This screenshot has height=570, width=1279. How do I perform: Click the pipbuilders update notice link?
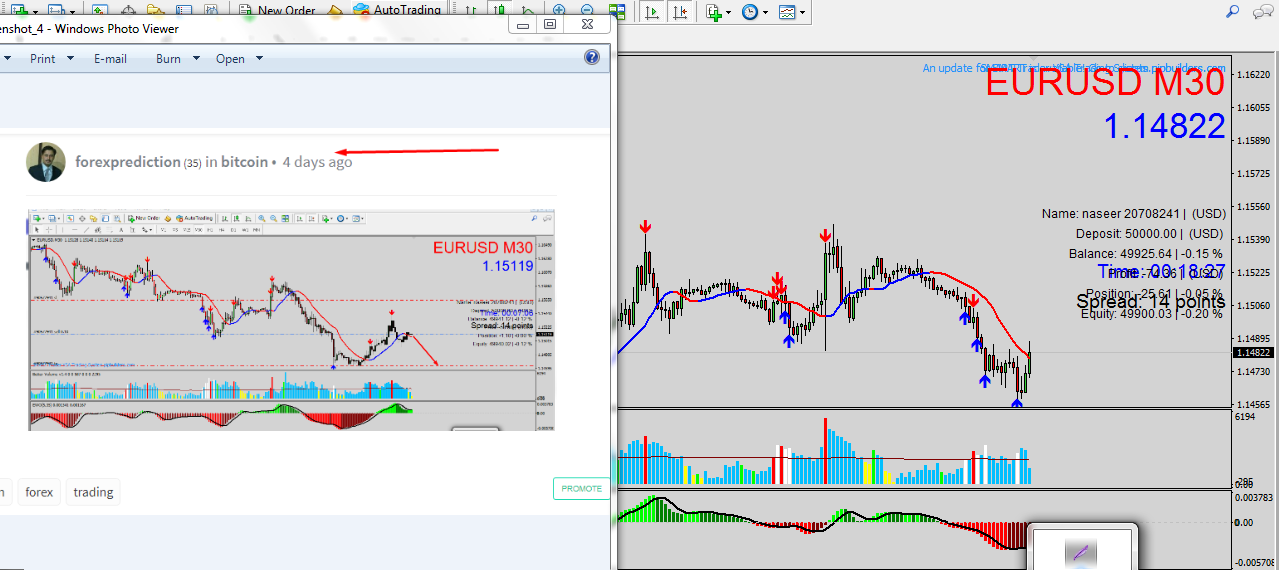pos(1074,68)
